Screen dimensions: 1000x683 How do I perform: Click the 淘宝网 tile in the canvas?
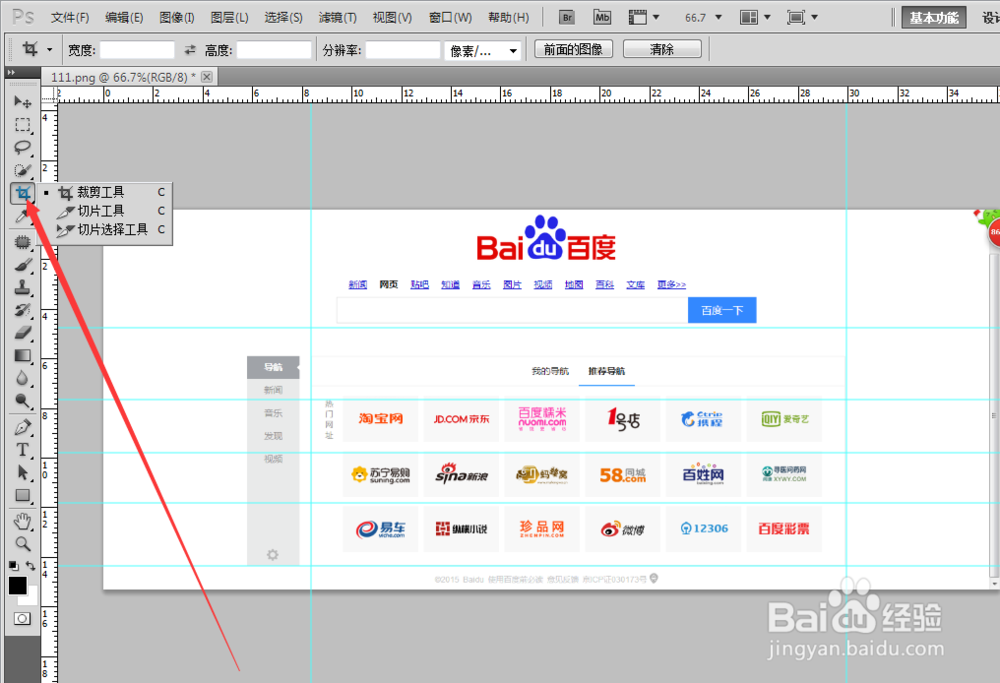(380, 419)
